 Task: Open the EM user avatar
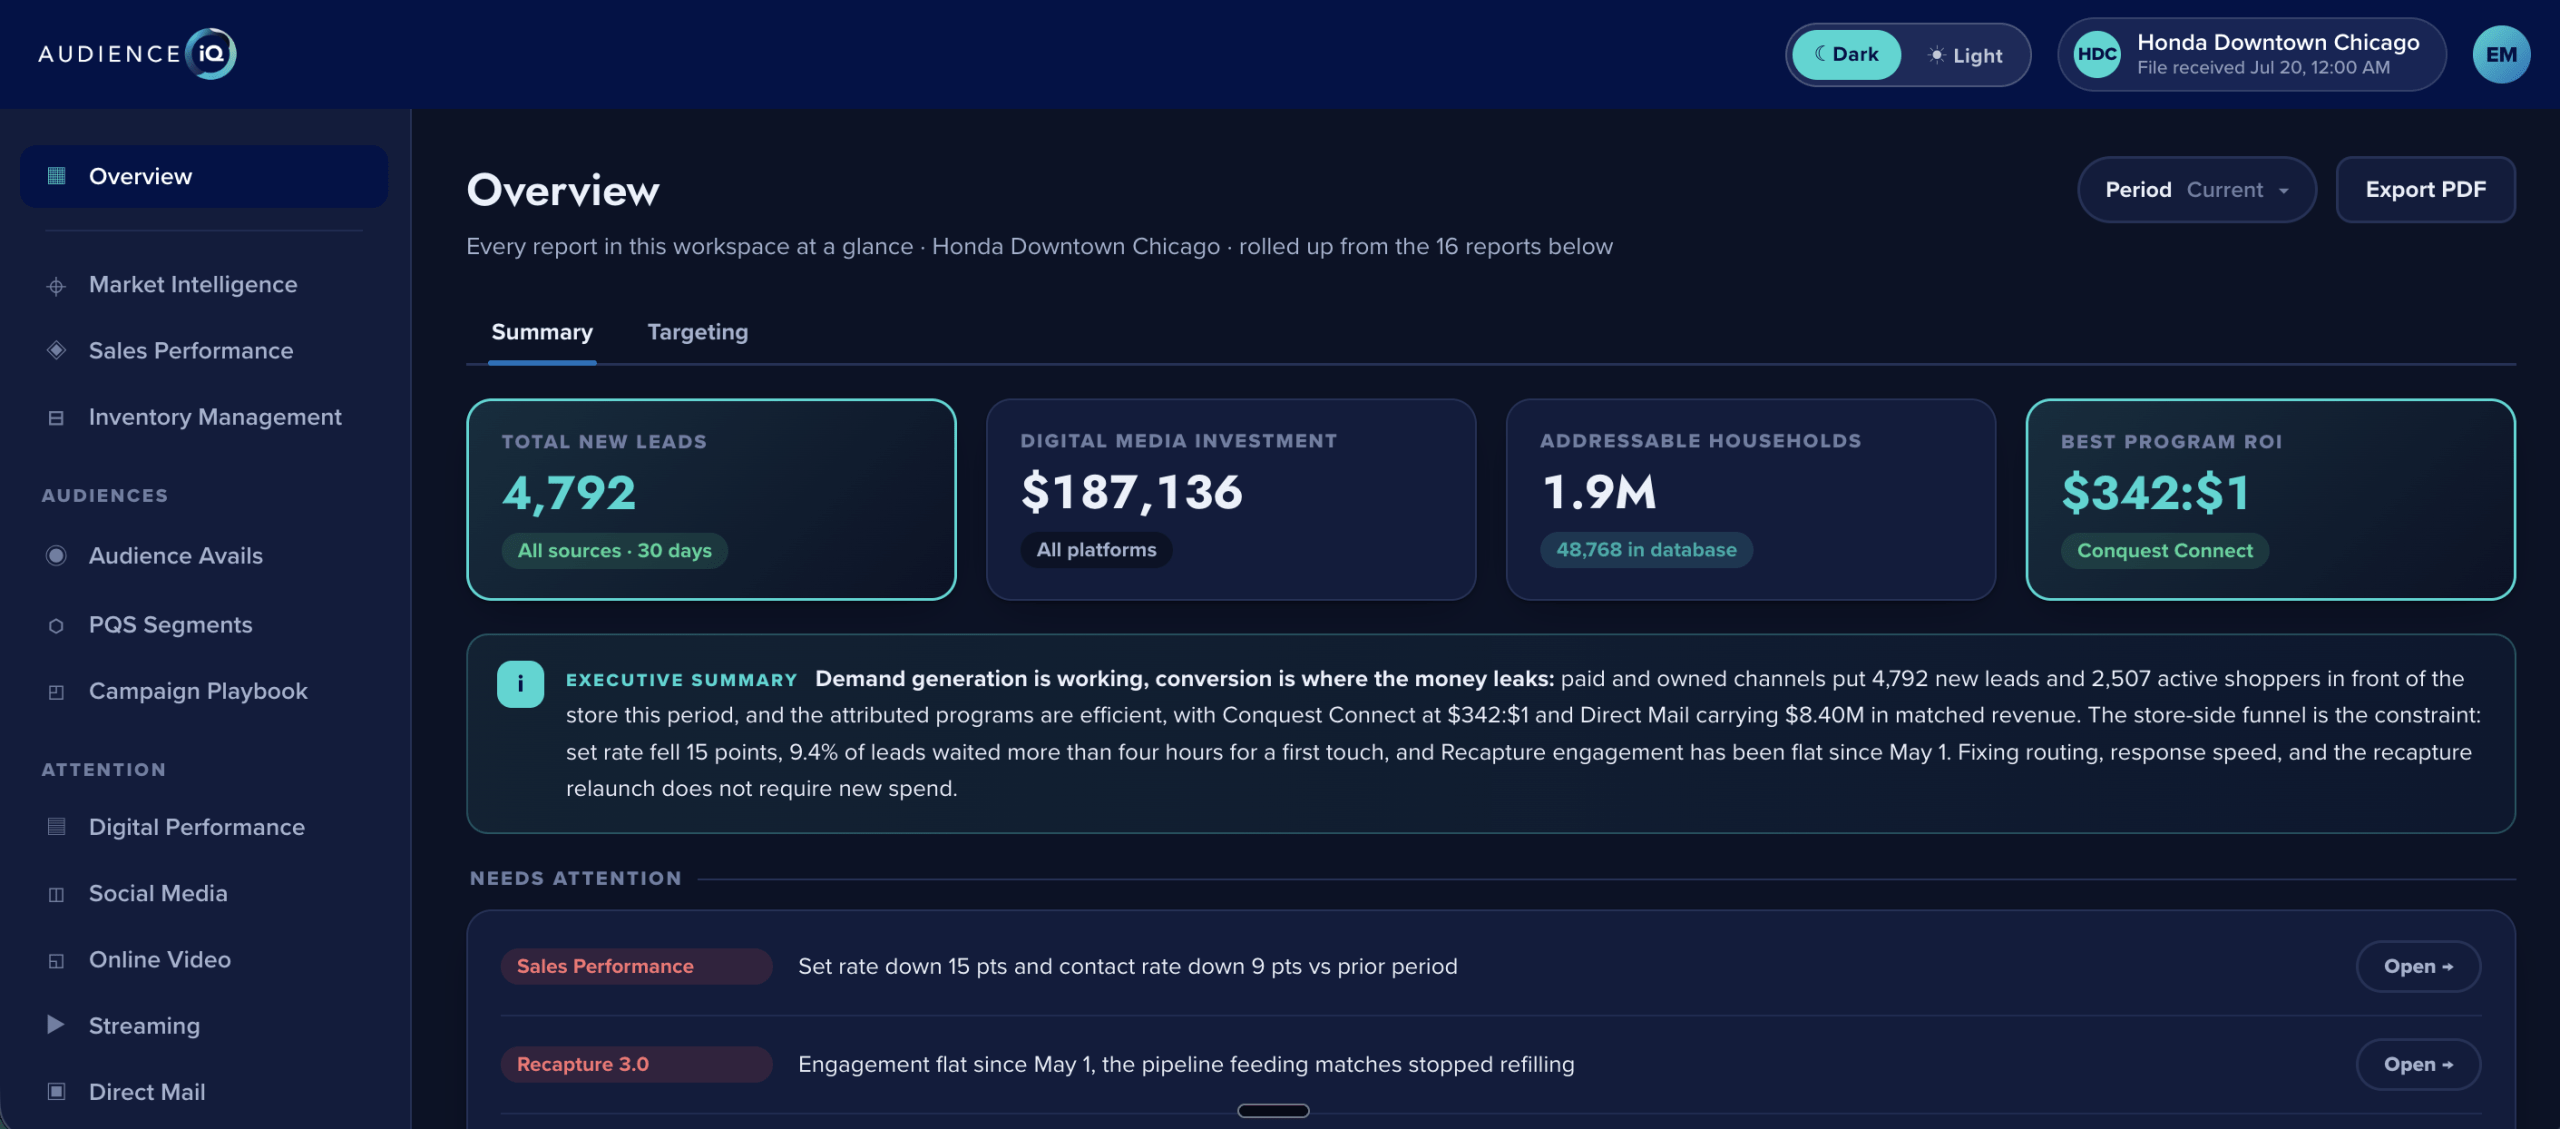coord(2501,55)
